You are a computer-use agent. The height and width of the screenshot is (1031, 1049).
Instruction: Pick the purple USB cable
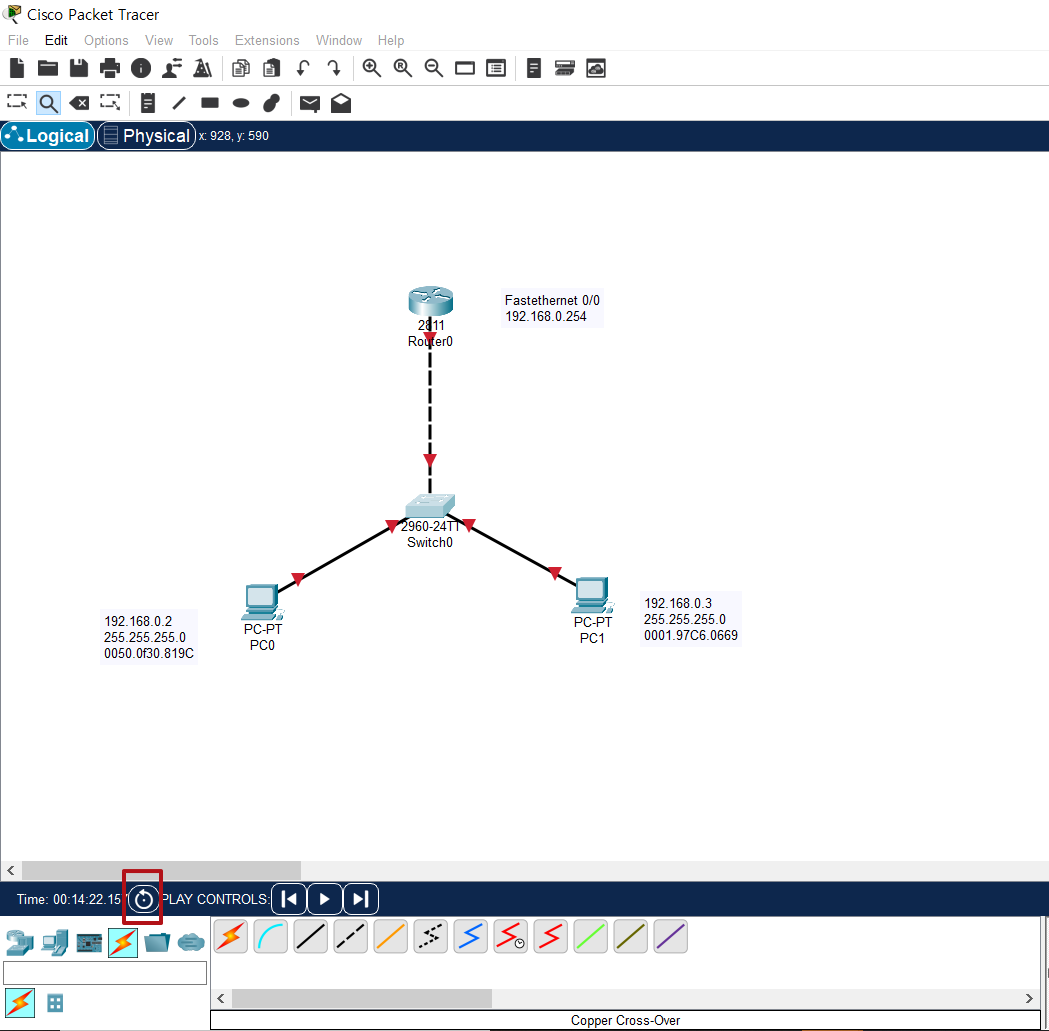click(670, 936)
